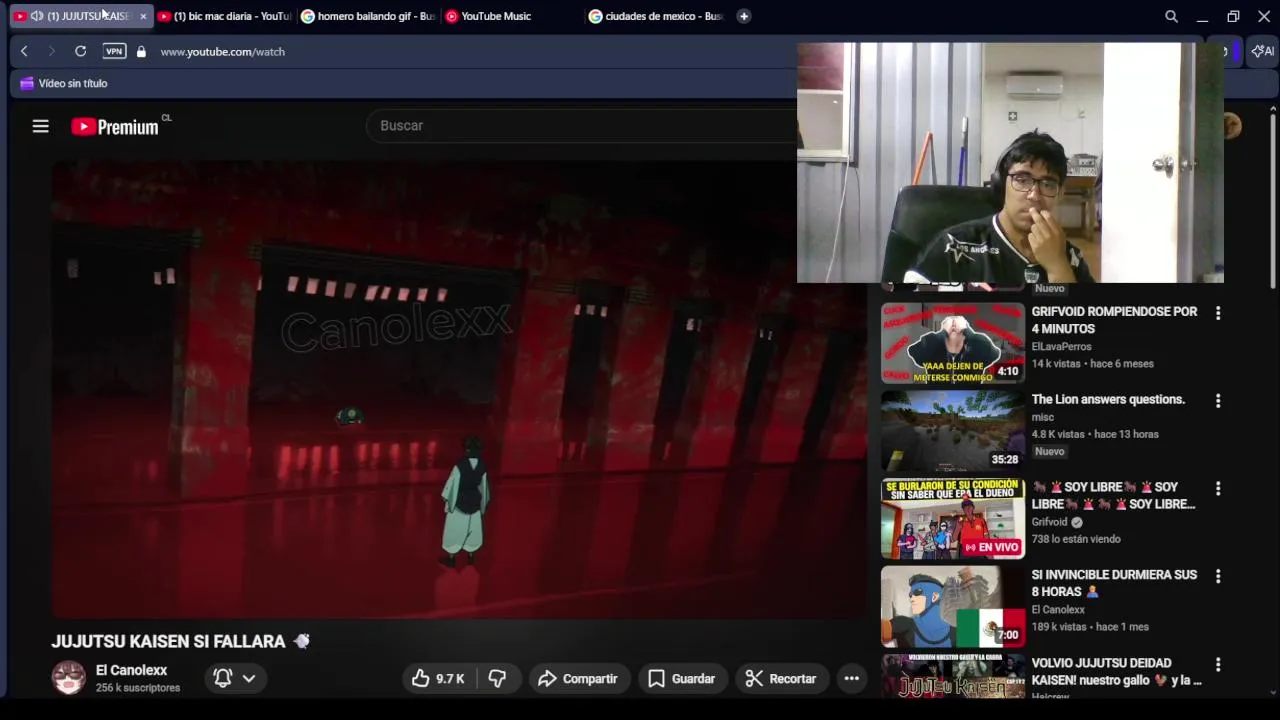Visit ElLavaPerros channel name
Image resolution: width=1280 pixels, height=720 pixels.
pyautogui.click(x=1061, y=346)
